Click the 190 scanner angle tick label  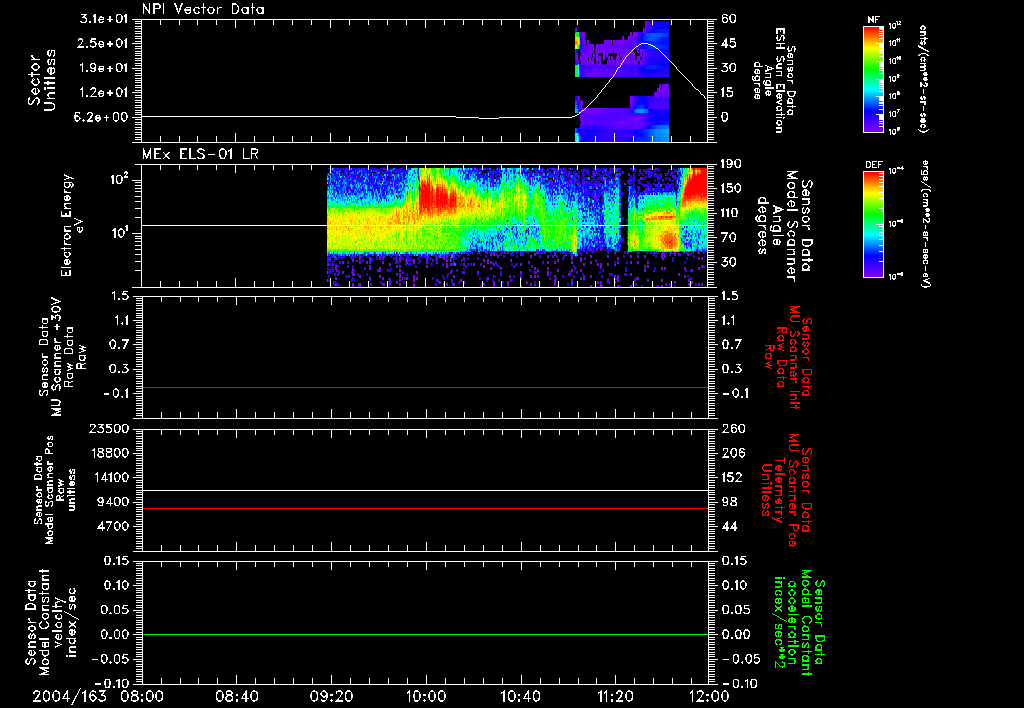click(x=731, y=164)
